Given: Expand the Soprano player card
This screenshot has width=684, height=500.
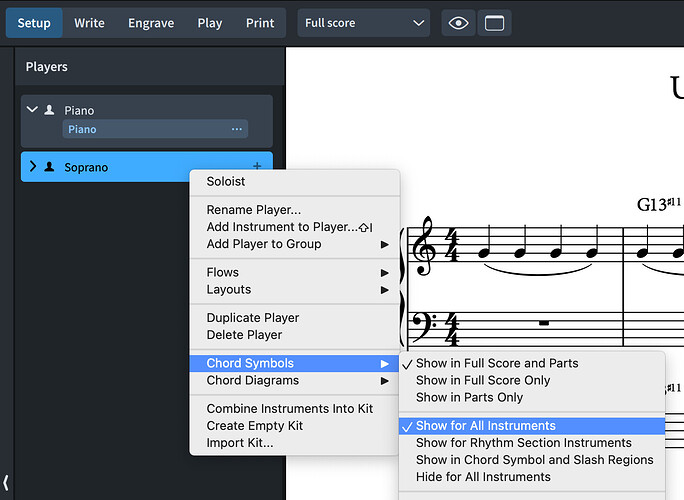Looking at the screenshot, I should pos(32,167).
